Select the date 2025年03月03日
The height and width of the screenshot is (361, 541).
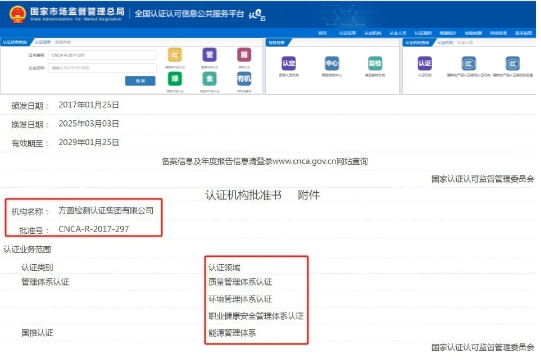click(89, 124)
